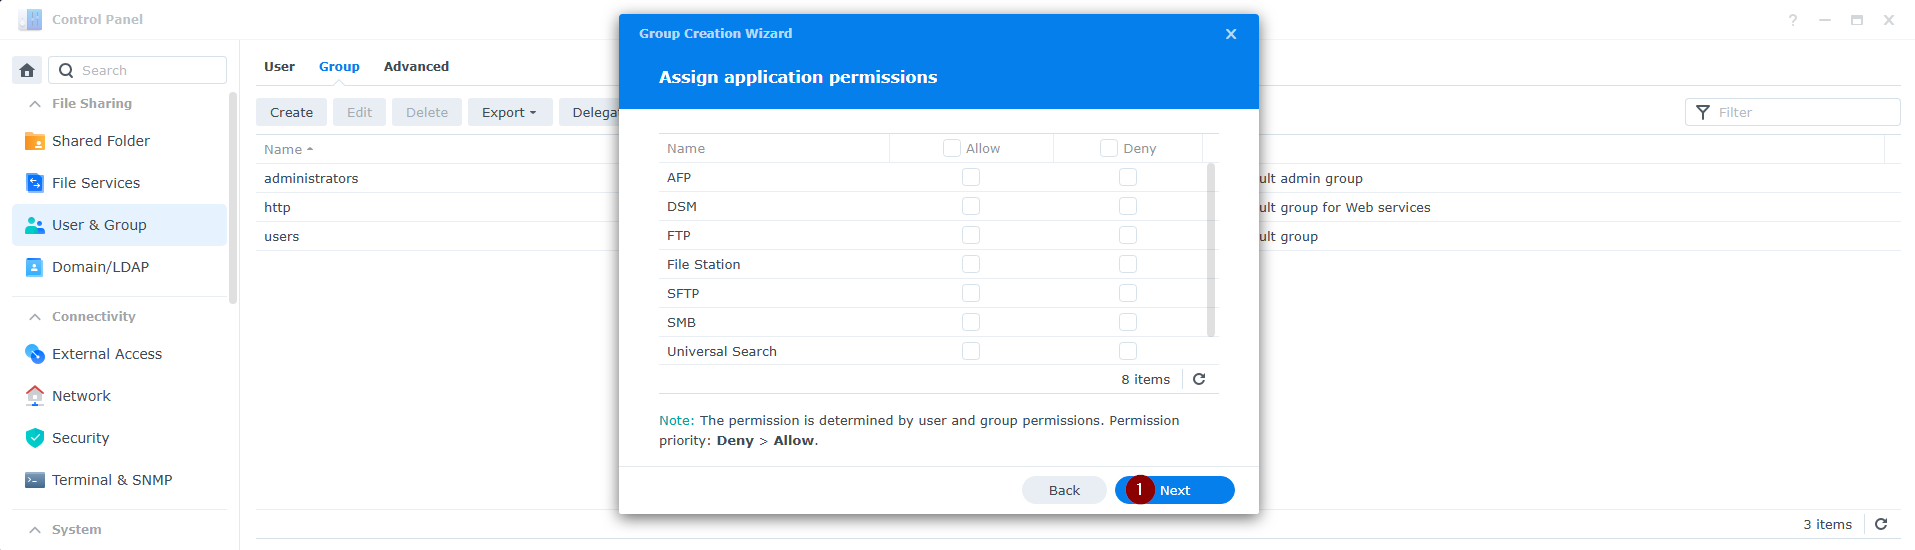The image size is (1915, 550).
Task: Click the File Services icon
Action: click(x=34, y=183)
